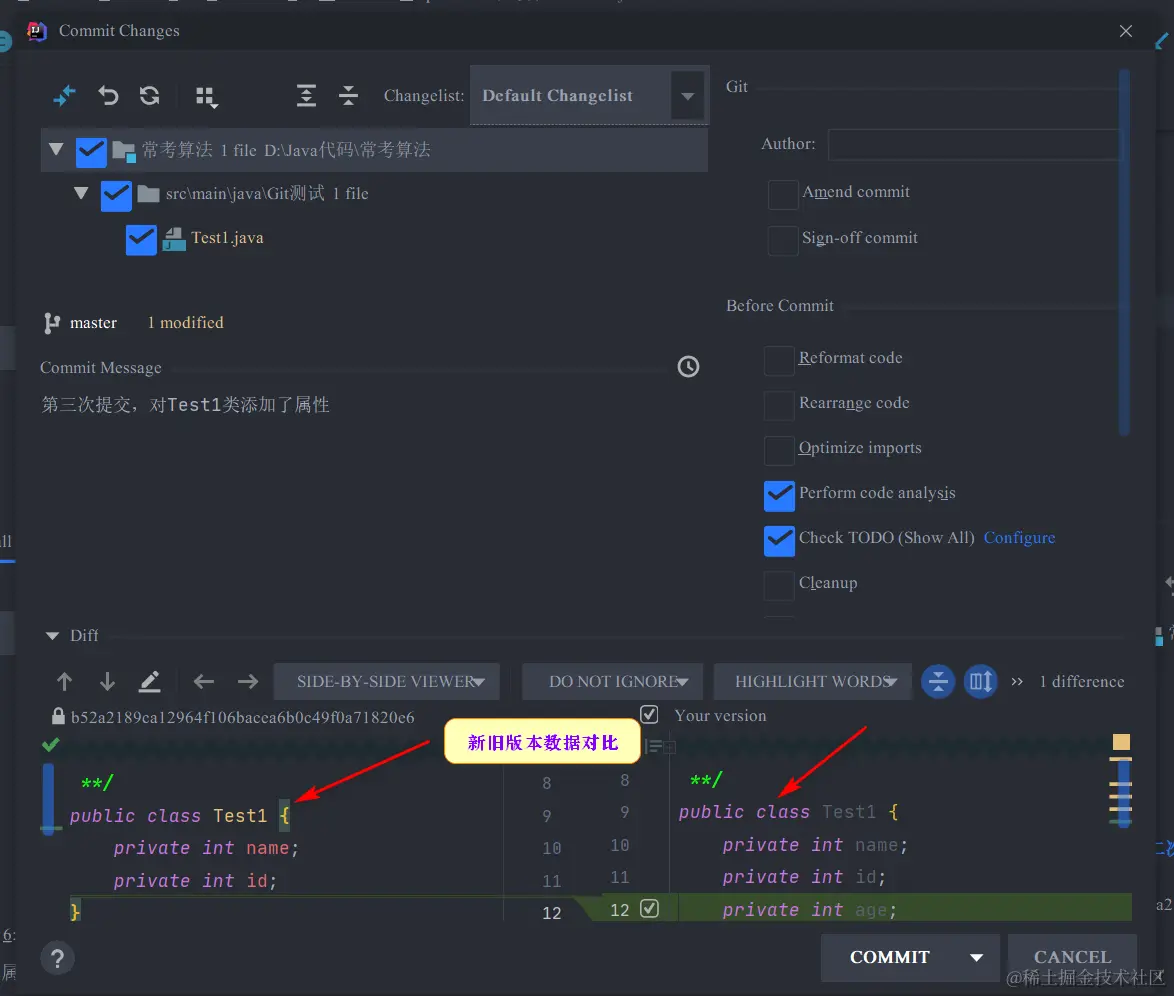The height and width of the screenshot is (996, 1174).
Task: Toggle Your version include checkbox
Action: [649, 714]
